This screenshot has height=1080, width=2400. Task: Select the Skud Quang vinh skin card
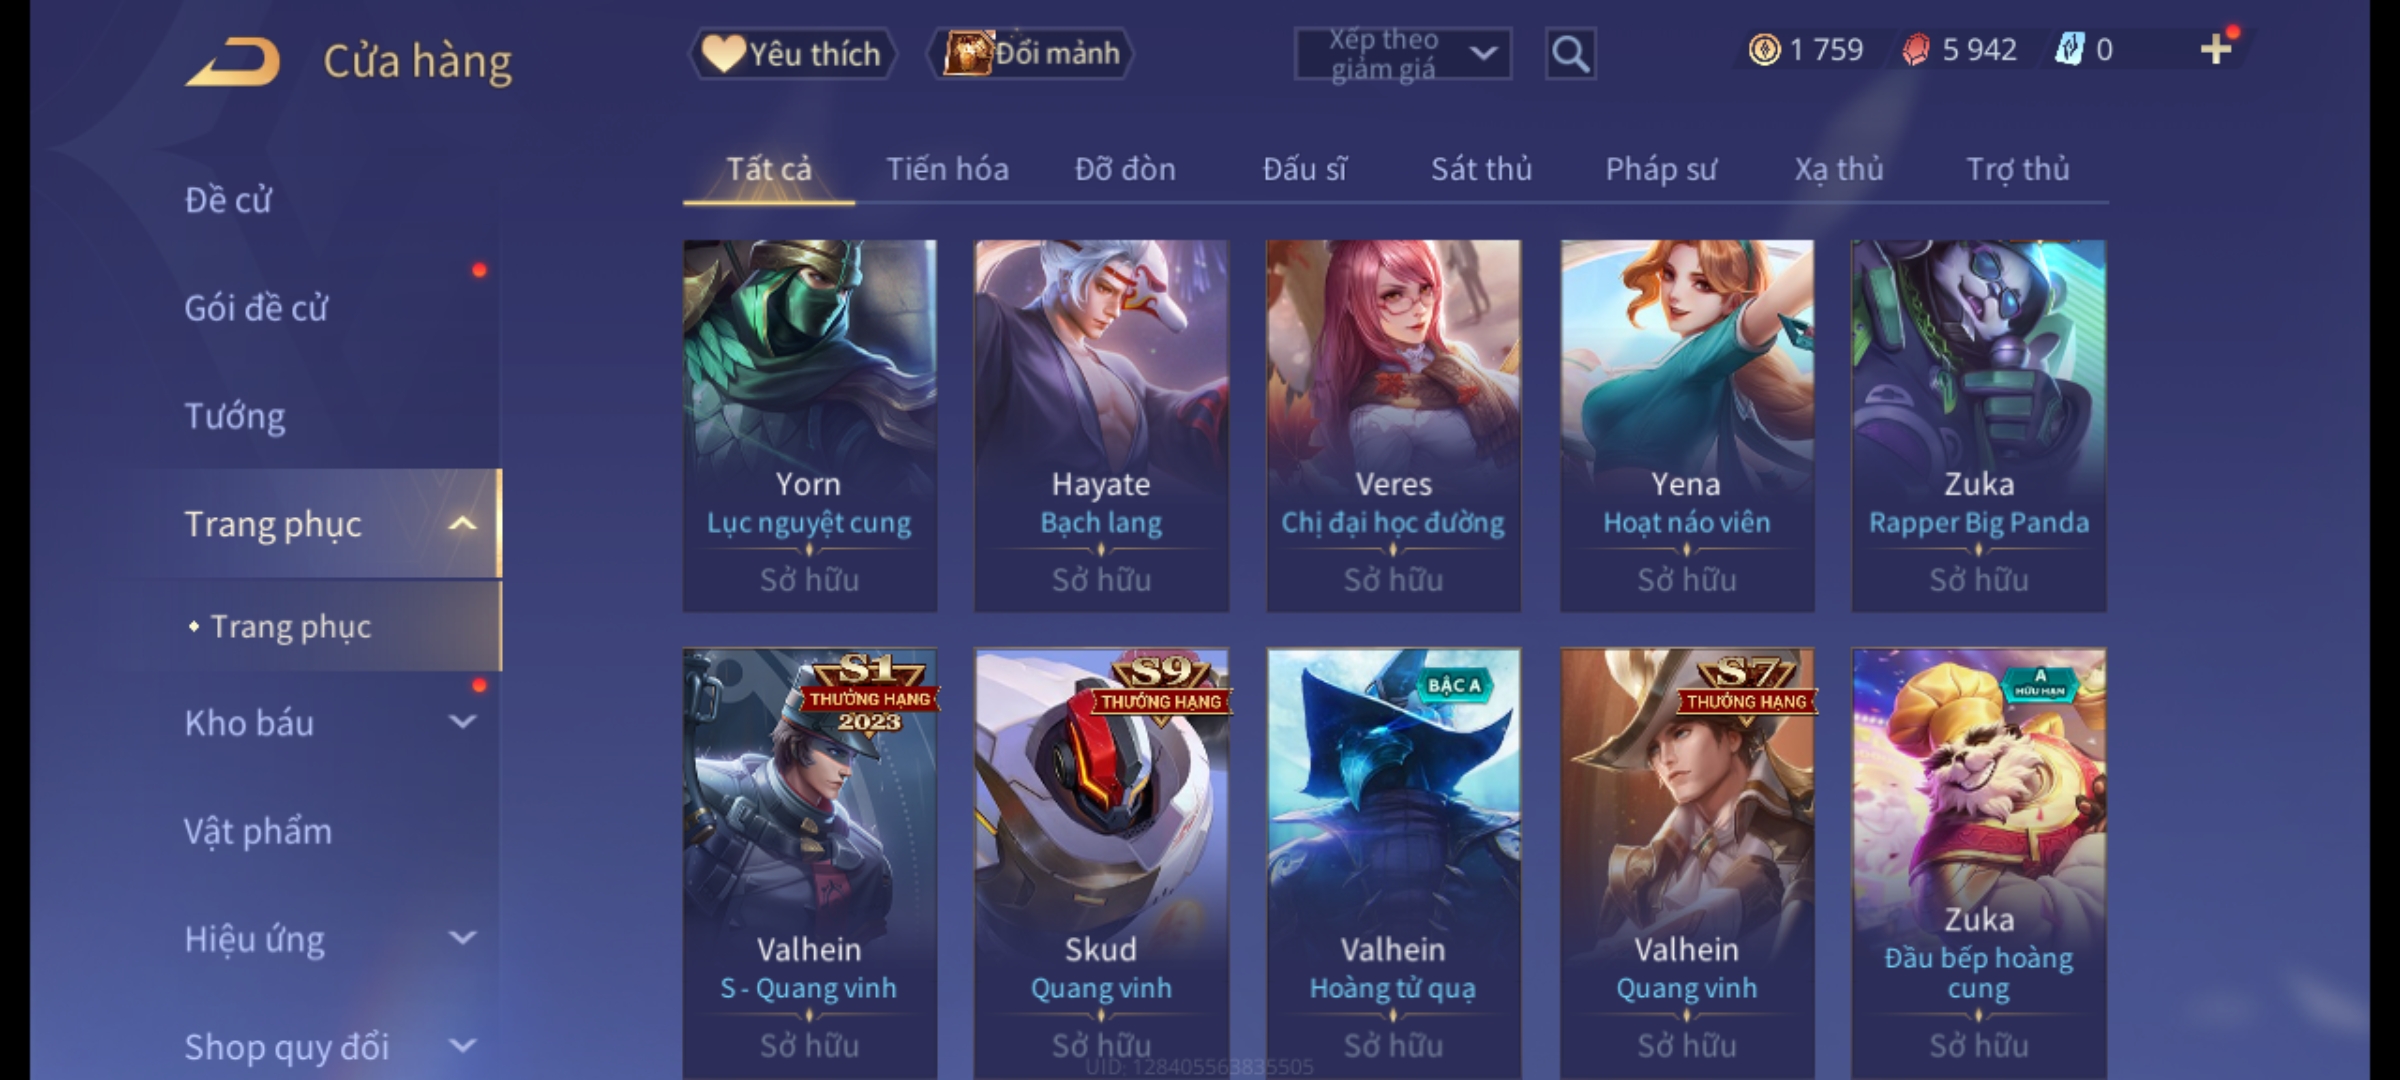tap(1101, 863)
